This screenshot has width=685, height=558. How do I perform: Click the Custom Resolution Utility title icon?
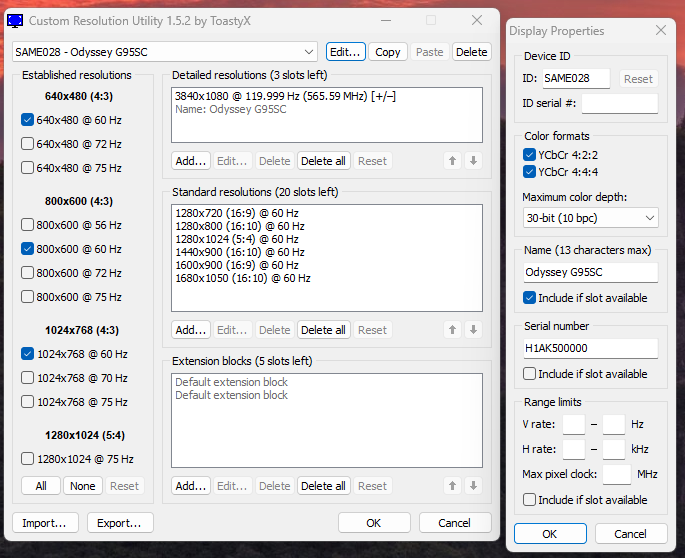[x=15, y=21]
